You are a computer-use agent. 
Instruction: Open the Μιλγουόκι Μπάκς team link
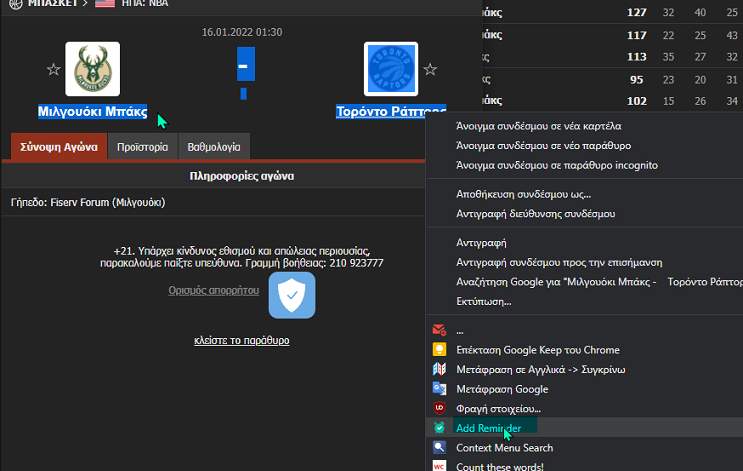[x=92, y=111]
